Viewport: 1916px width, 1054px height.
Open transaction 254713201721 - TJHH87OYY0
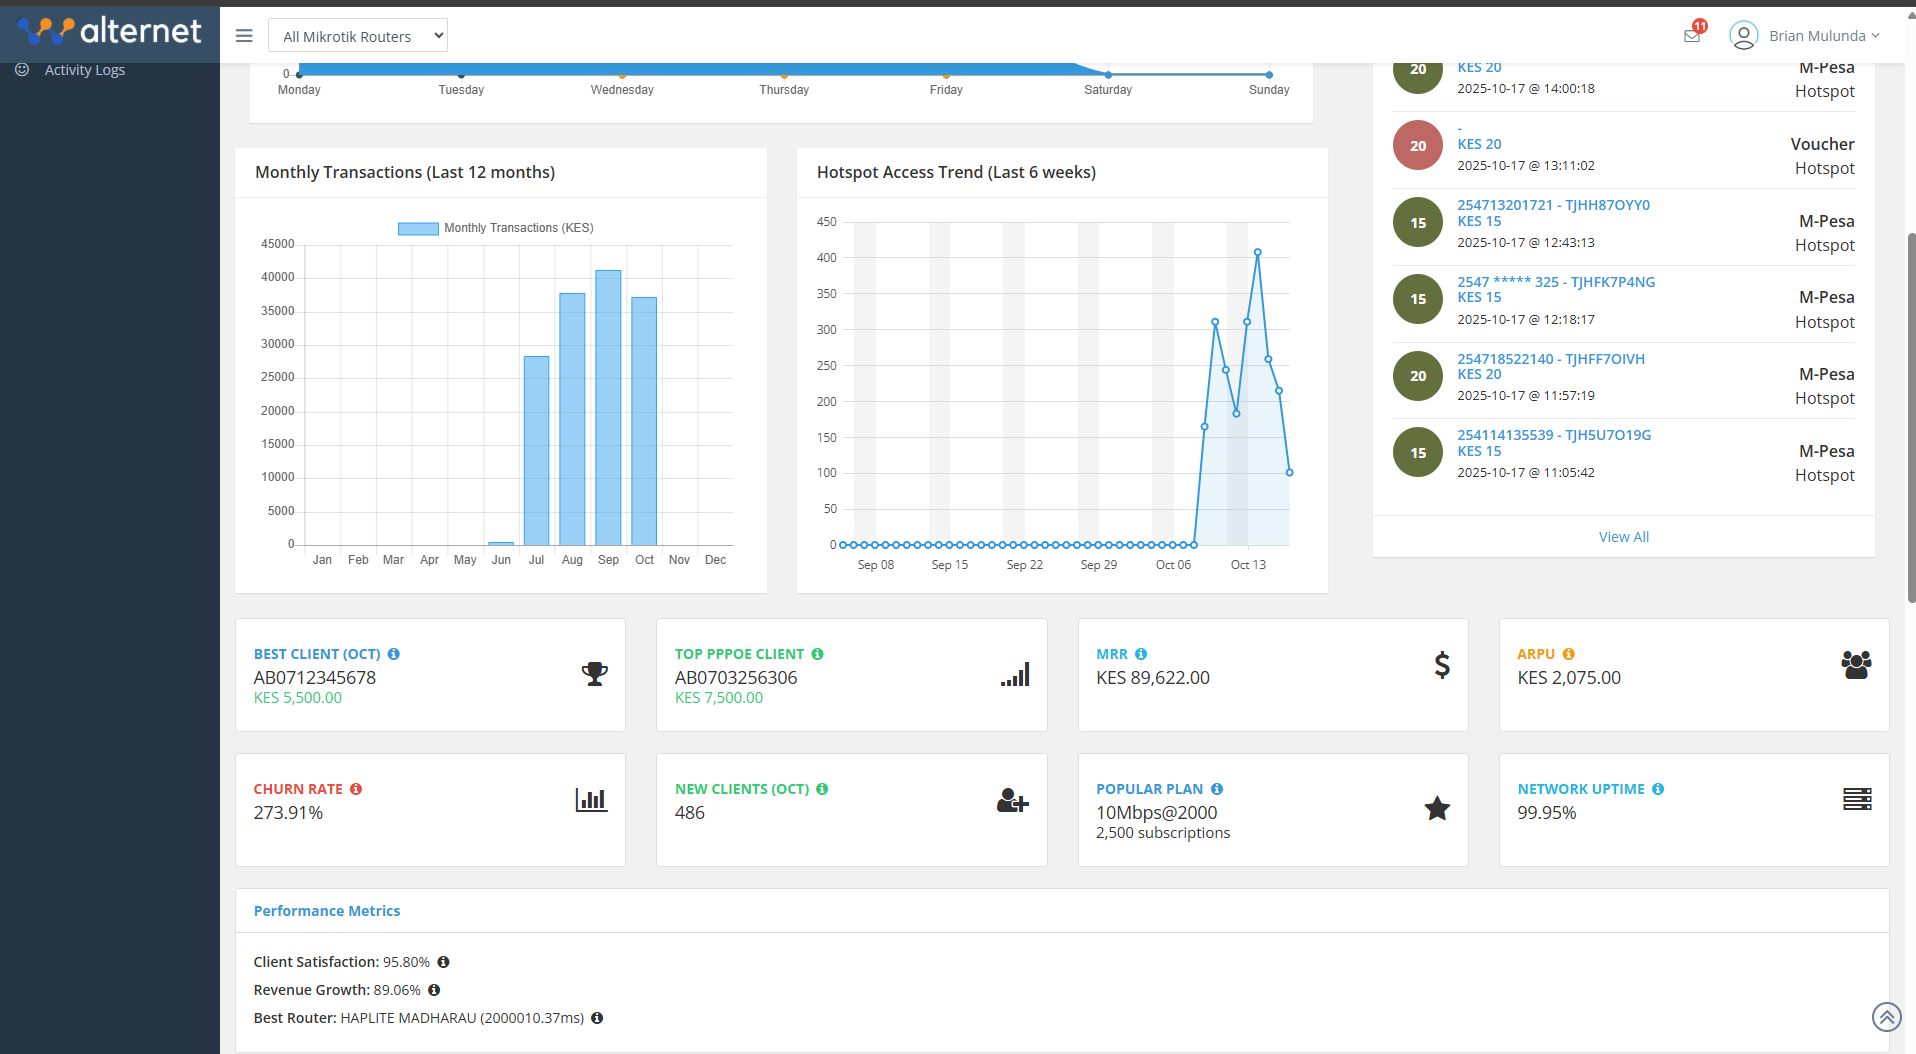[x=1553, y=205]
